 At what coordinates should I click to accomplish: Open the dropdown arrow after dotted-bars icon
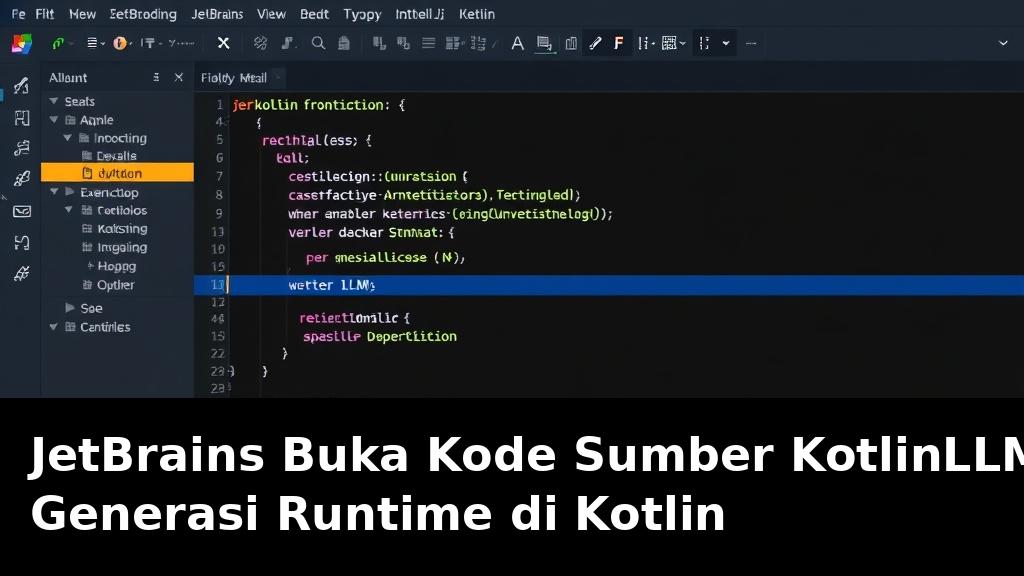point(726,43)
